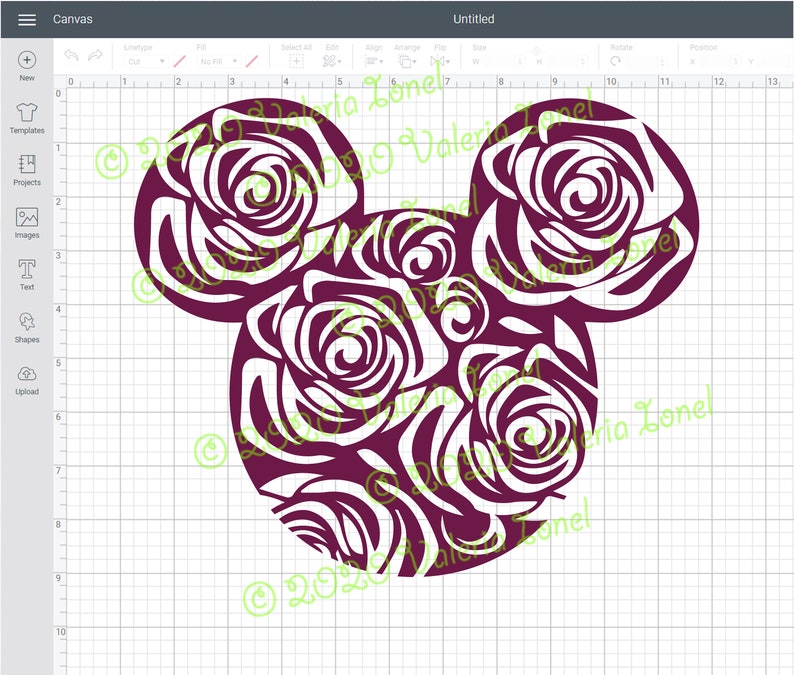Select the rose Mickey head design
The image size is (794, 675).
tap(416, 337)
